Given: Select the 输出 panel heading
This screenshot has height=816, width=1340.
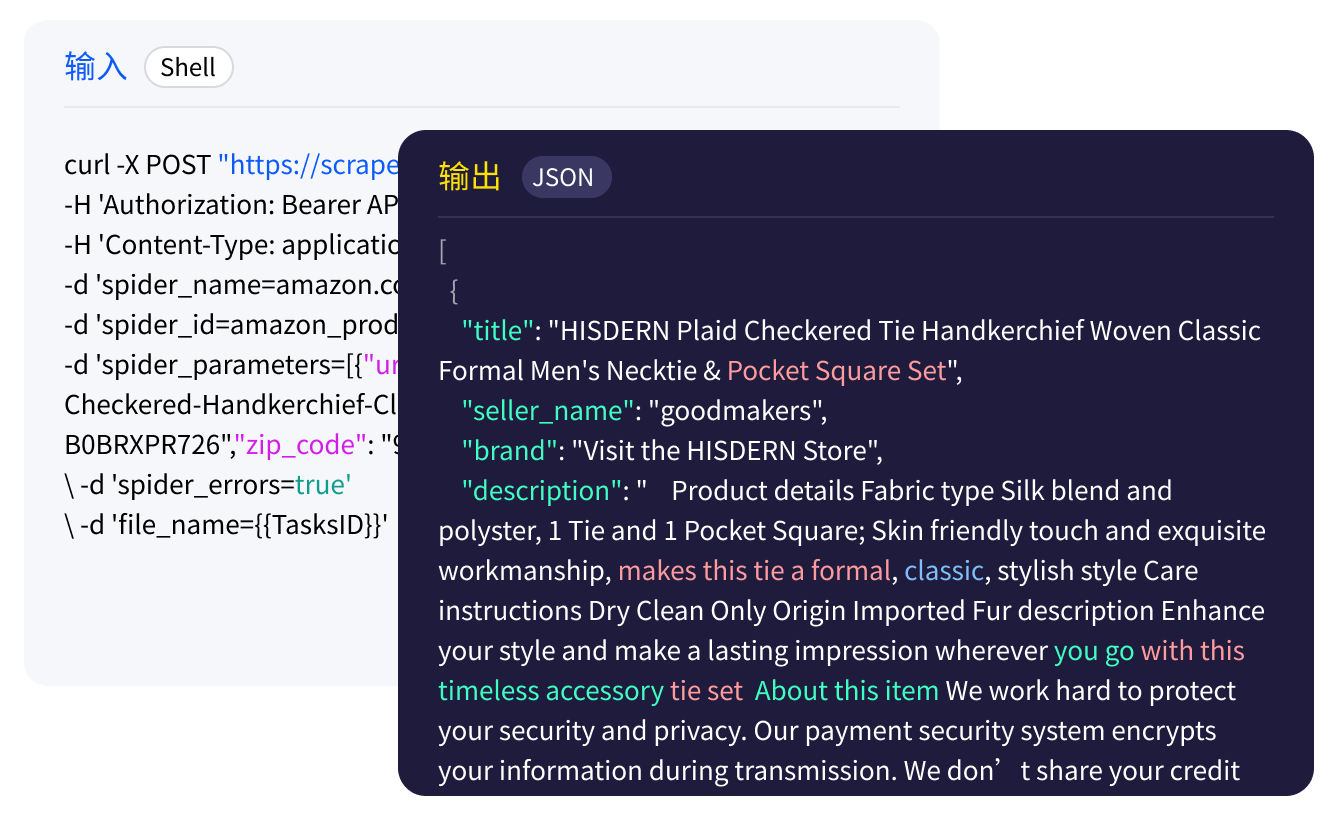Looking at the screenshot, I should click(x=470, y=177).
